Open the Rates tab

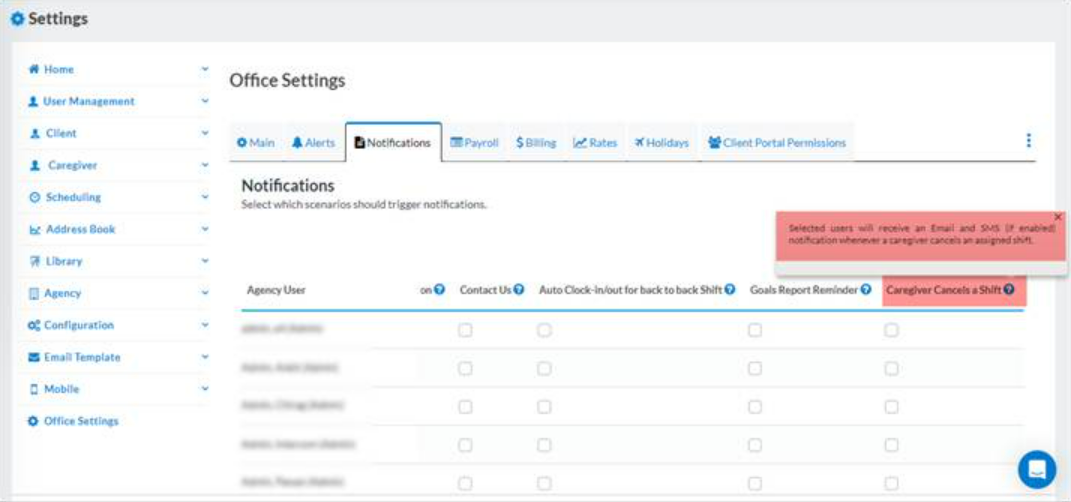click(x=595, y=143)
